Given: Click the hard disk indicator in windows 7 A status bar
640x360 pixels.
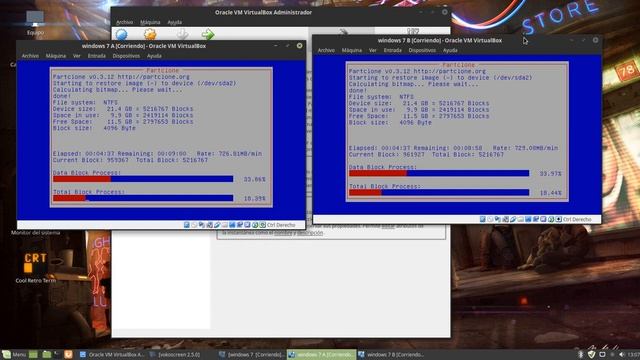Looking at the screenshot, I should [x=187, y=225].
